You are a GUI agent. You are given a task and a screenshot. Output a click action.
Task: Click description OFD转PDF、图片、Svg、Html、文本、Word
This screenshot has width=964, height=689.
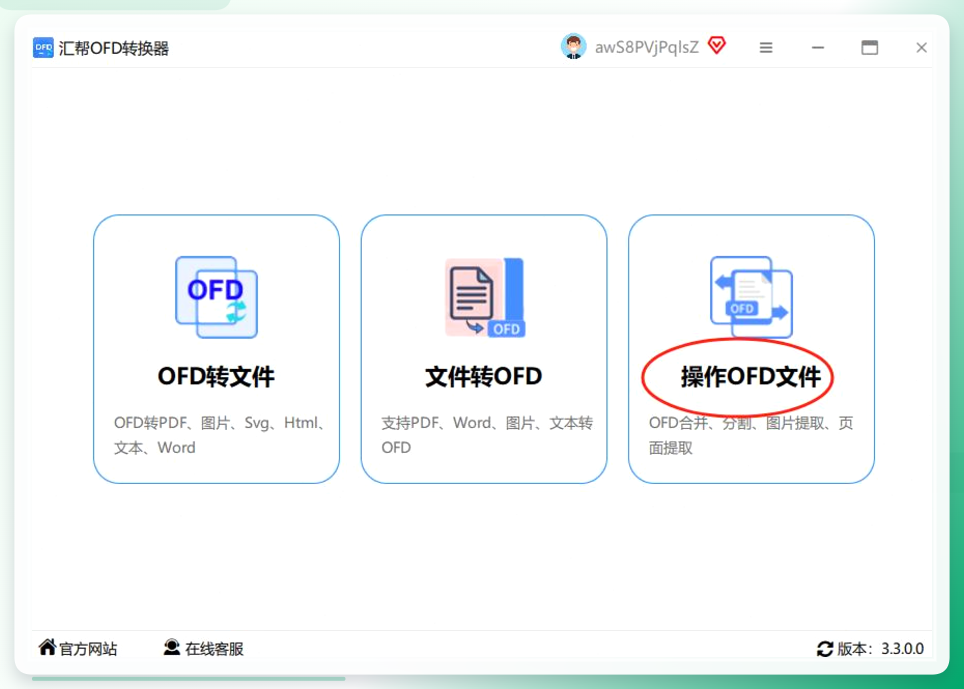pos(219,435)
